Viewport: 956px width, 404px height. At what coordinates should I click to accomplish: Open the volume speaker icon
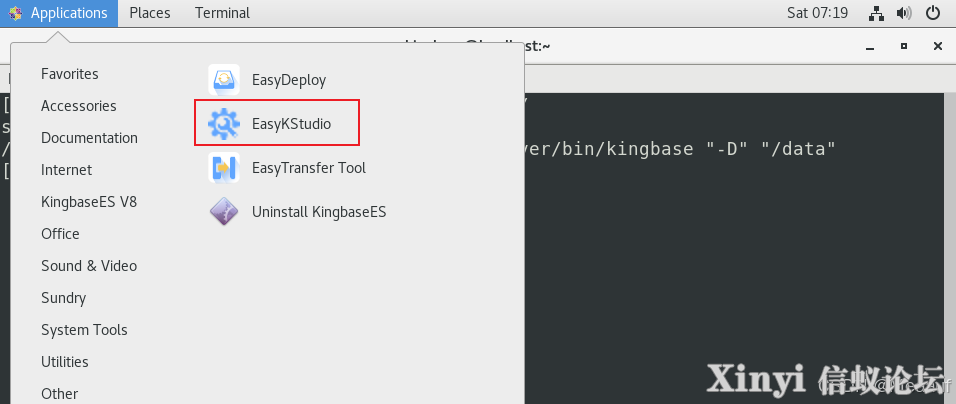click(x=904, y=13)
